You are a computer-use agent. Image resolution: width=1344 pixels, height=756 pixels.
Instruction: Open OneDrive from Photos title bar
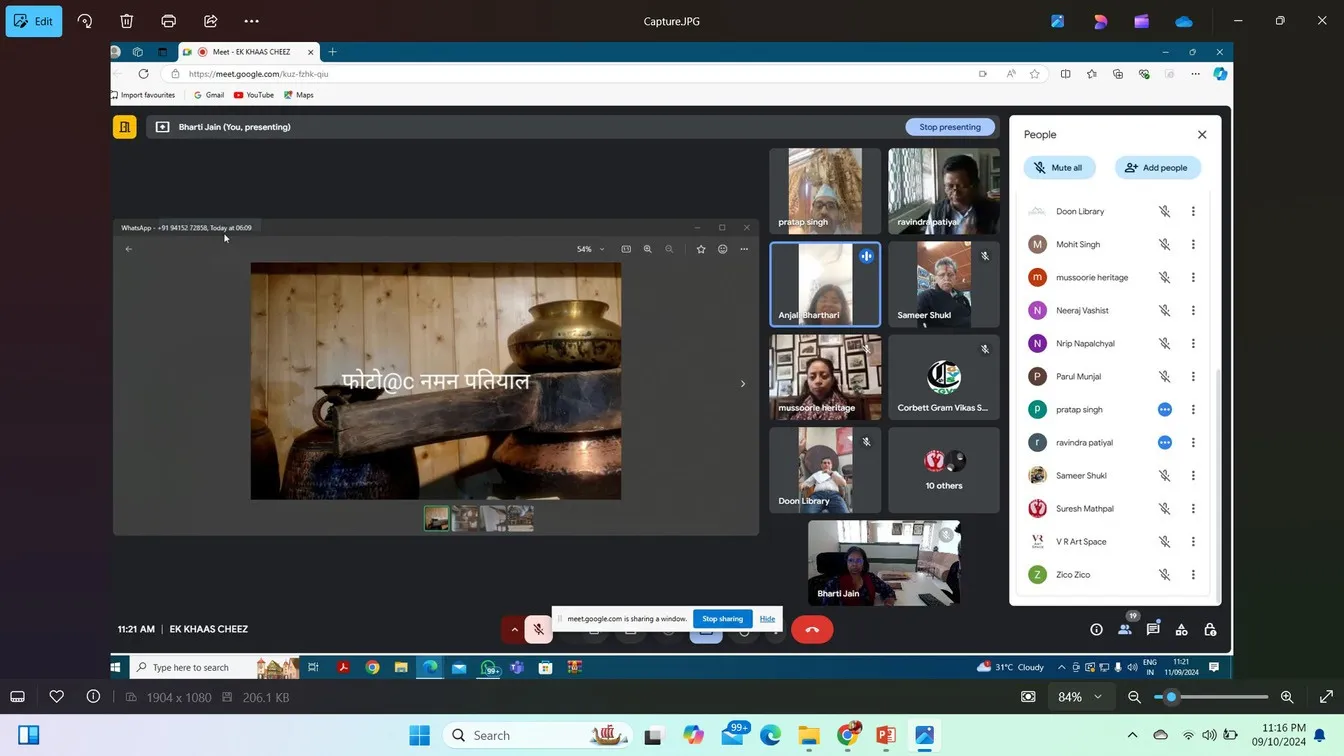(x=1184, y=21)
